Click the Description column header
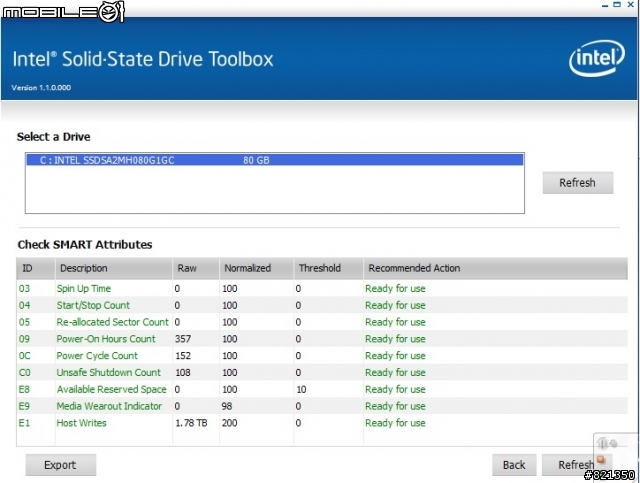This screenshot has width=640, height=483. [x=113, y=268]
